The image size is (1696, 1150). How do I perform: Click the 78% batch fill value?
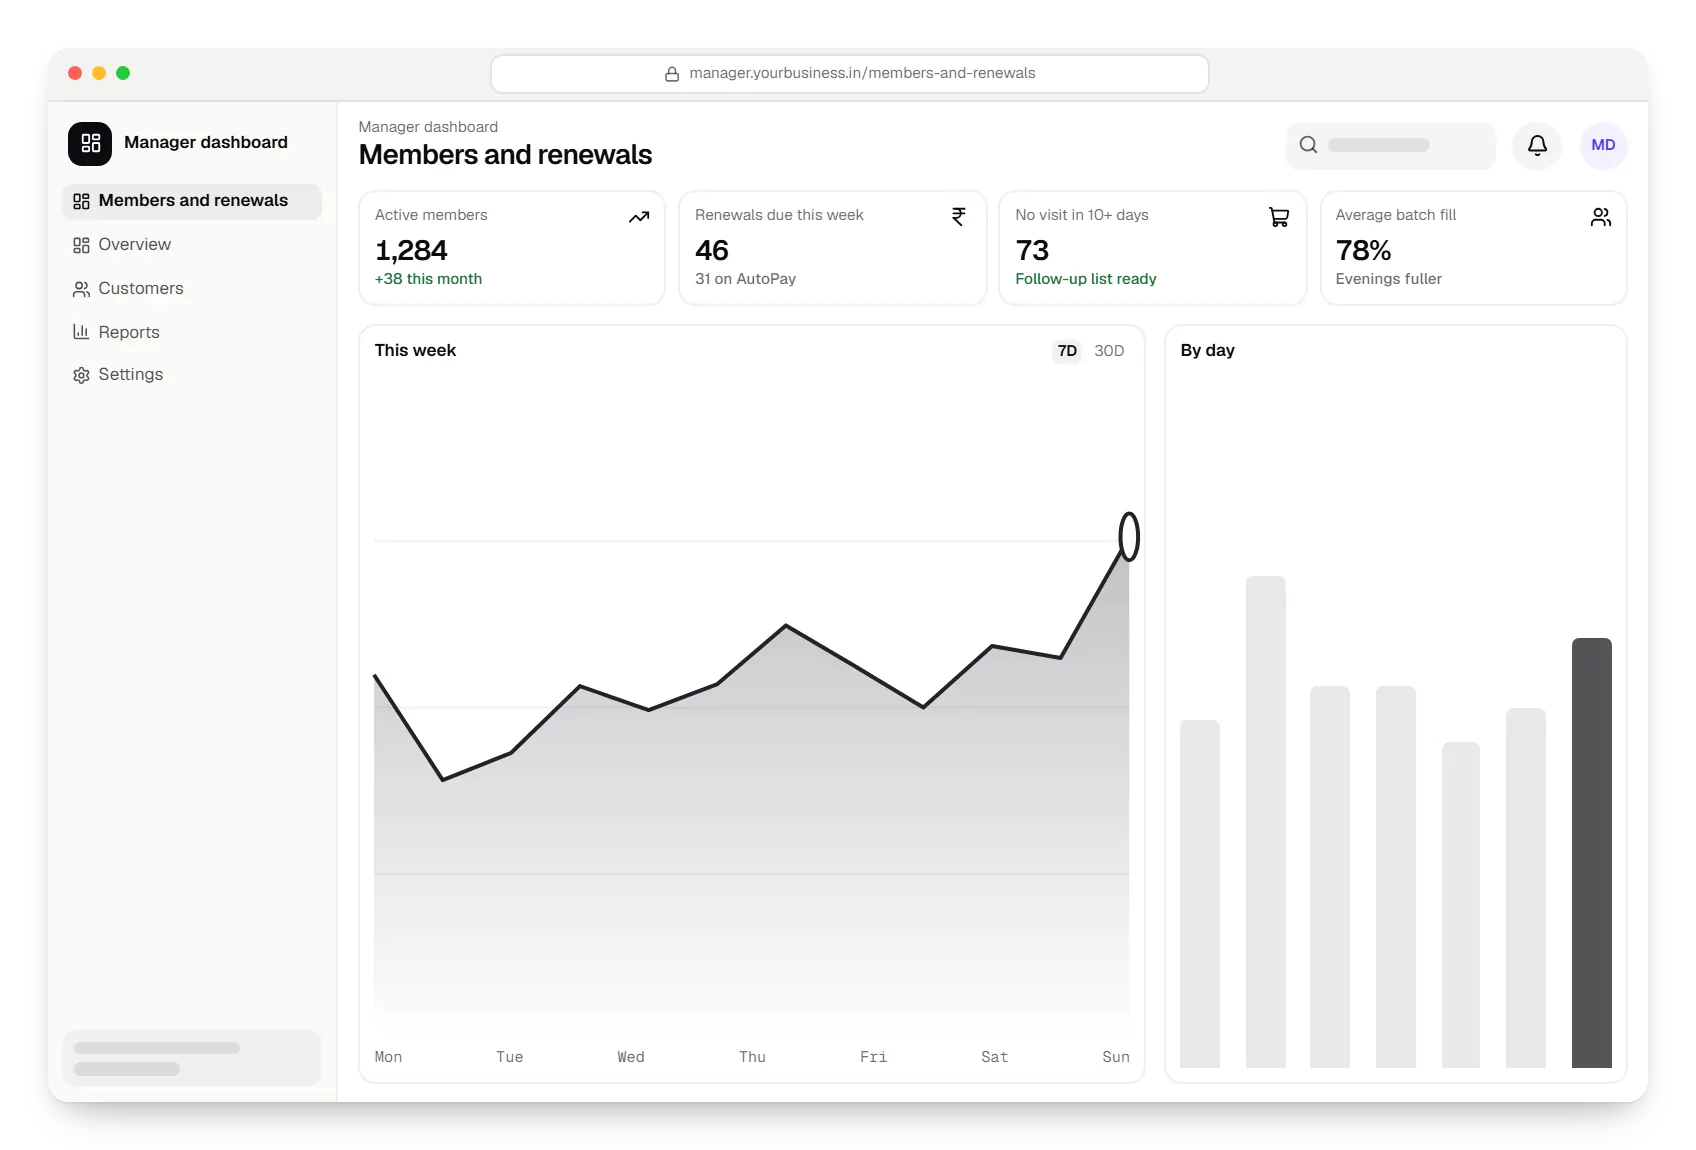[1363, 250]
